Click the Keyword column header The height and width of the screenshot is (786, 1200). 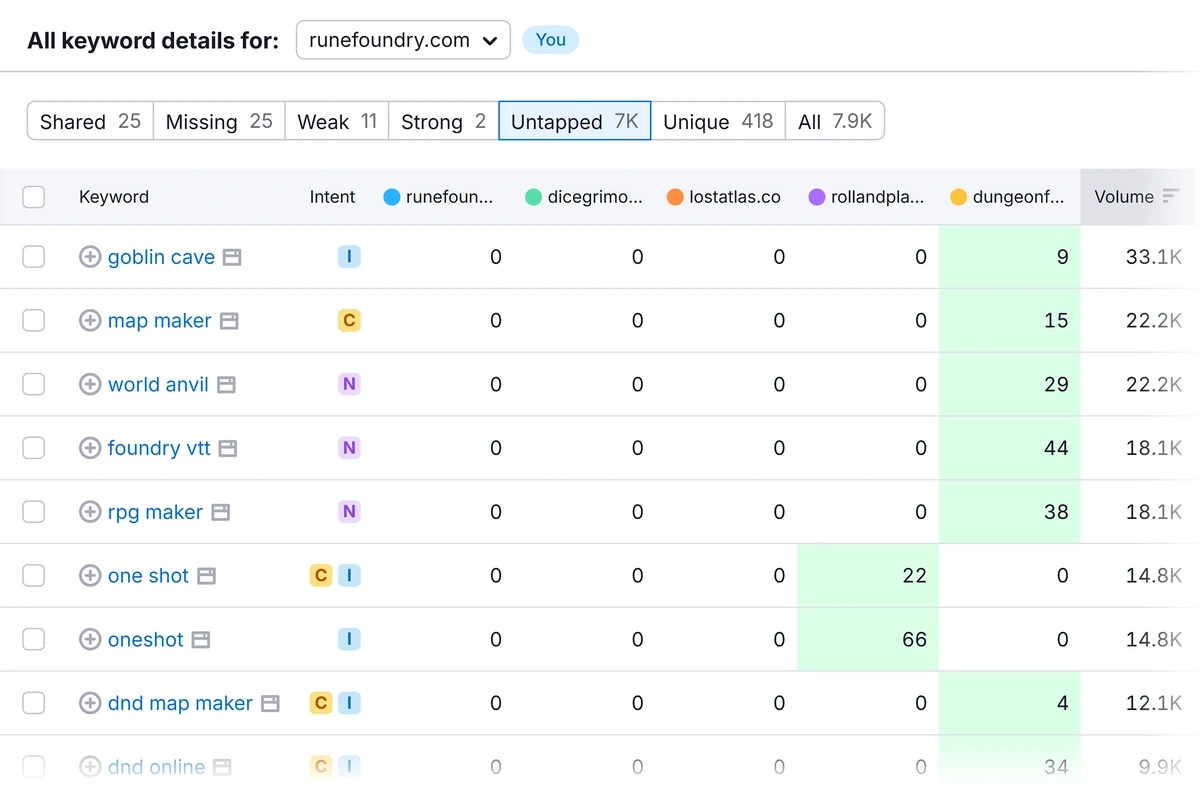tap(114, 197)
